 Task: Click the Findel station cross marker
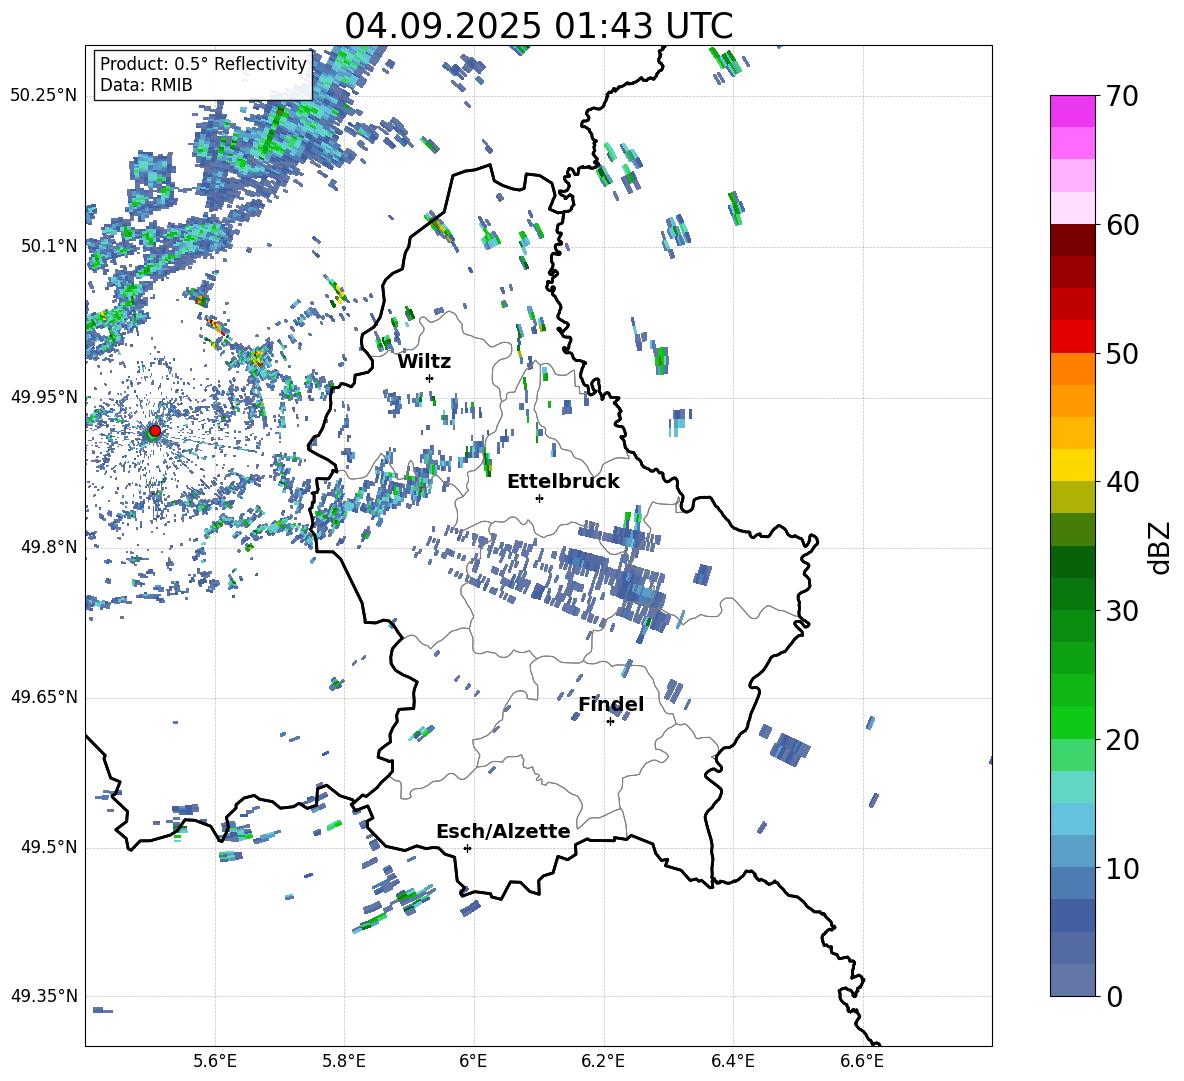coord(610,722)
